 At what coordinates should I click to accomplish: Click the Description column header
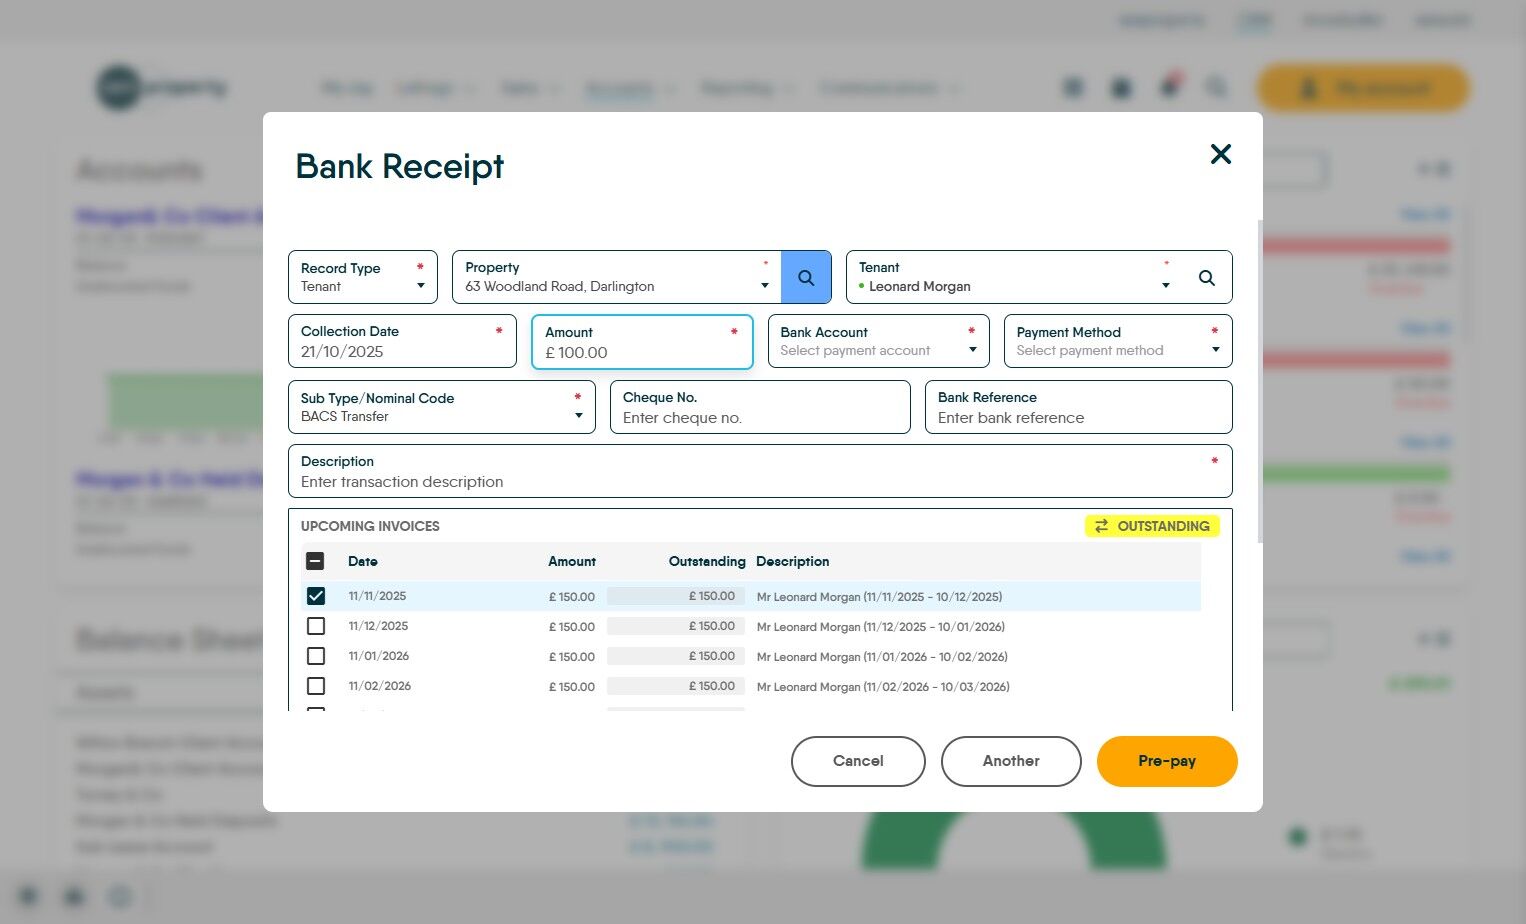(x=793, y=562)
